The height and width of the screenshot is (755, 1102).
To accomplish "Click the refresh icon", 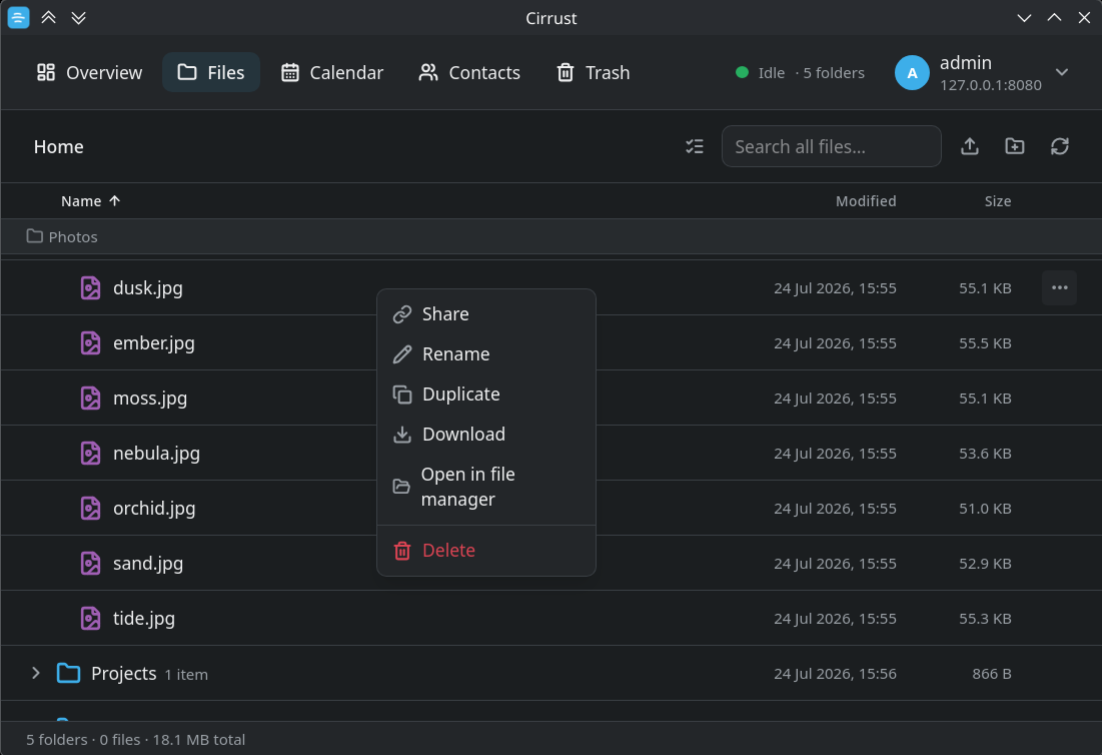I will click(x=1060, y=146).
